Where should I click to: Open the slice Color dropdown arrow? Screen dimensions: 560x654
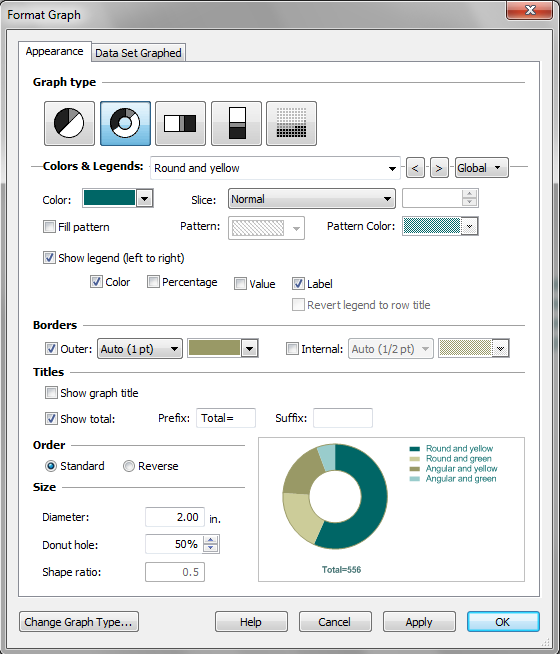tap(145, 199)
